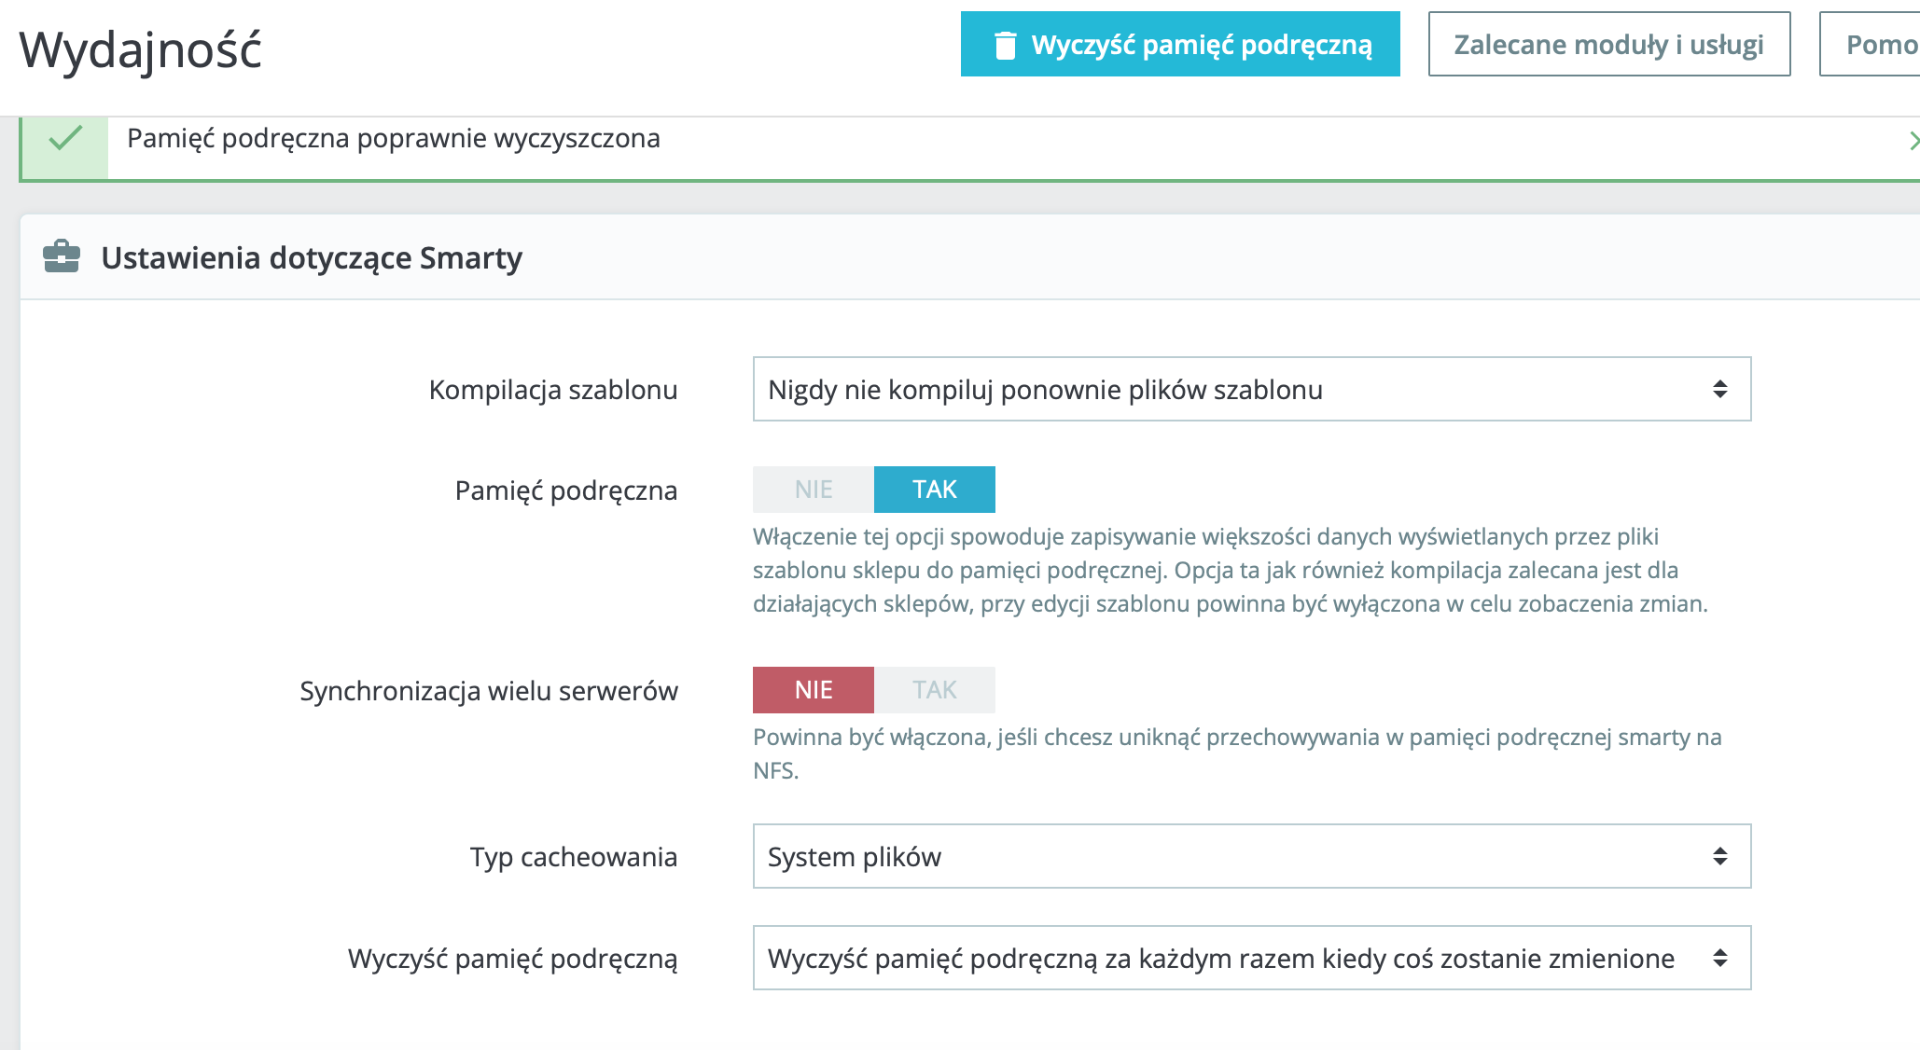Viewport: 1920px width, 1050px height.
Task: Open the Typ cacheowania dropdown
Action: [x=1250, y=856]
